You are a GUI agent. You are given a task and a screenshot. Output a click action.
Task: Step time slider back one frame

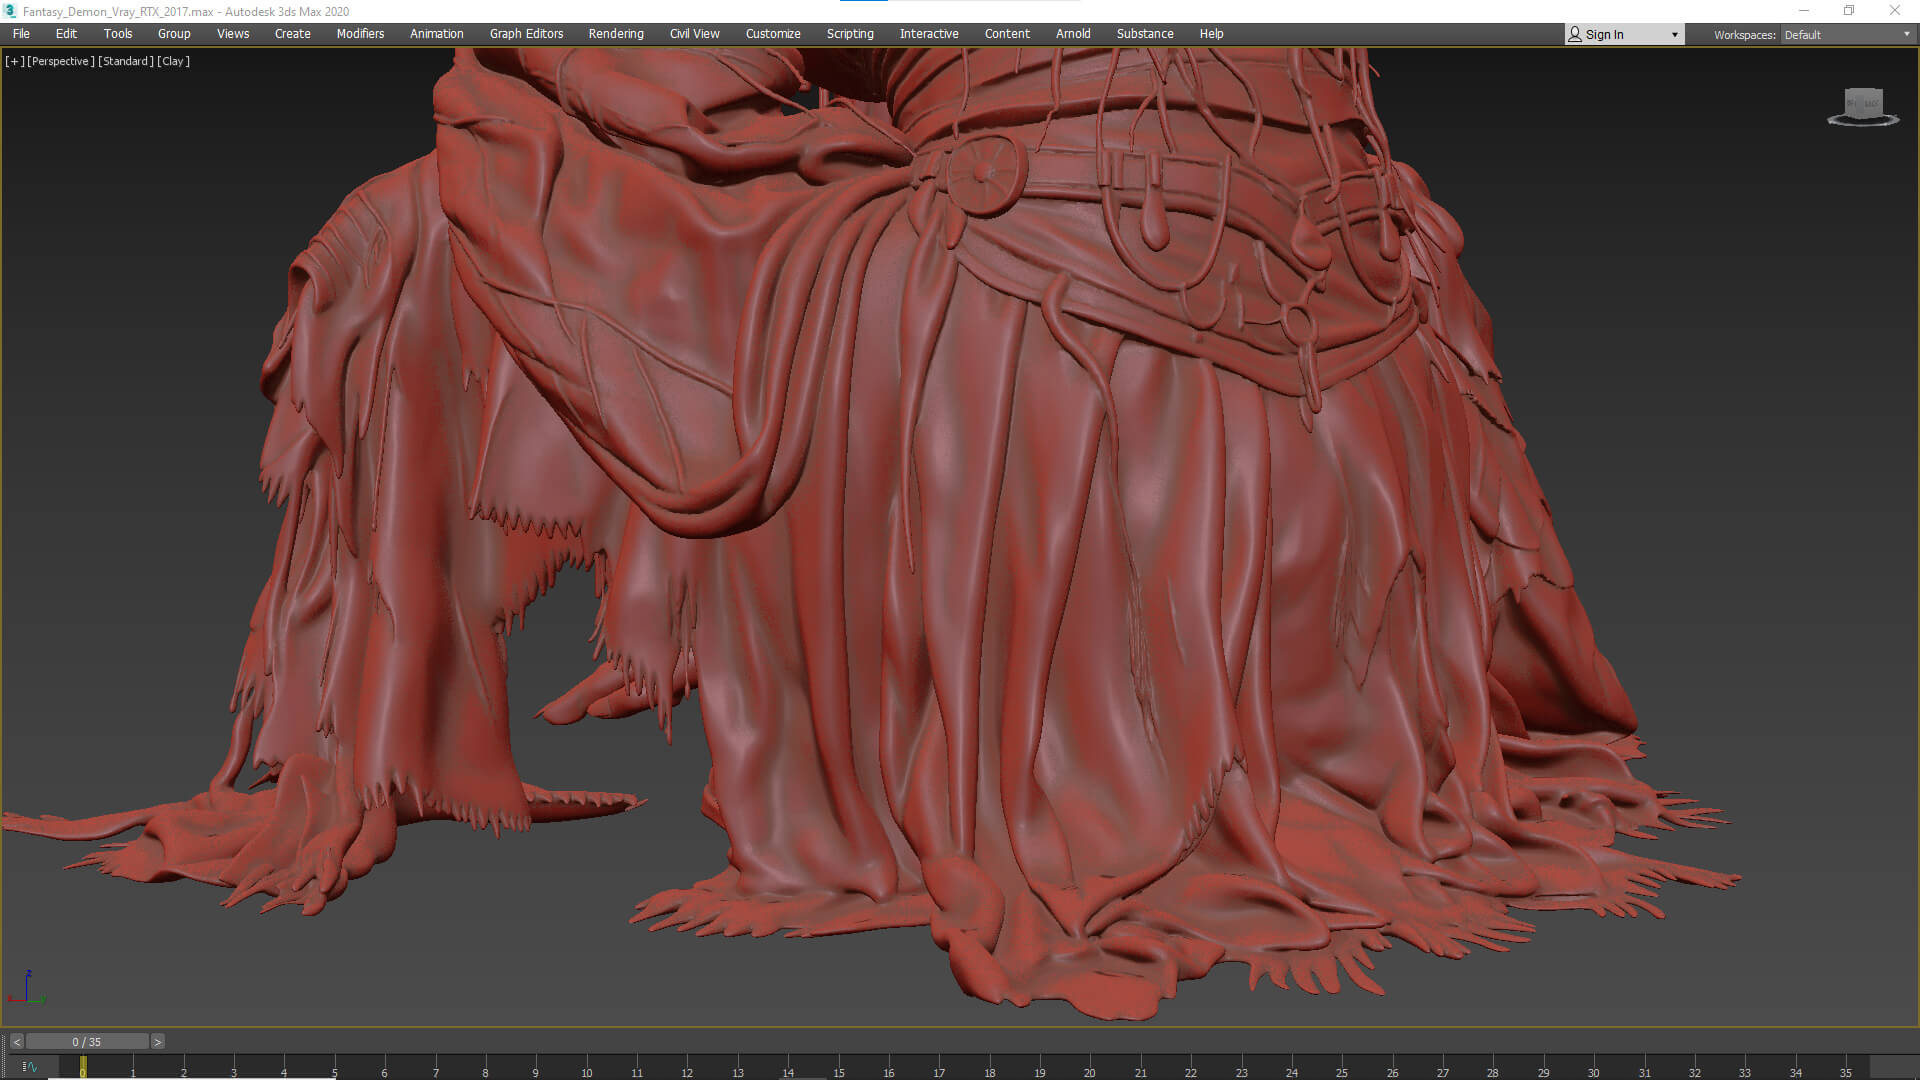(x=16, y=1042)
